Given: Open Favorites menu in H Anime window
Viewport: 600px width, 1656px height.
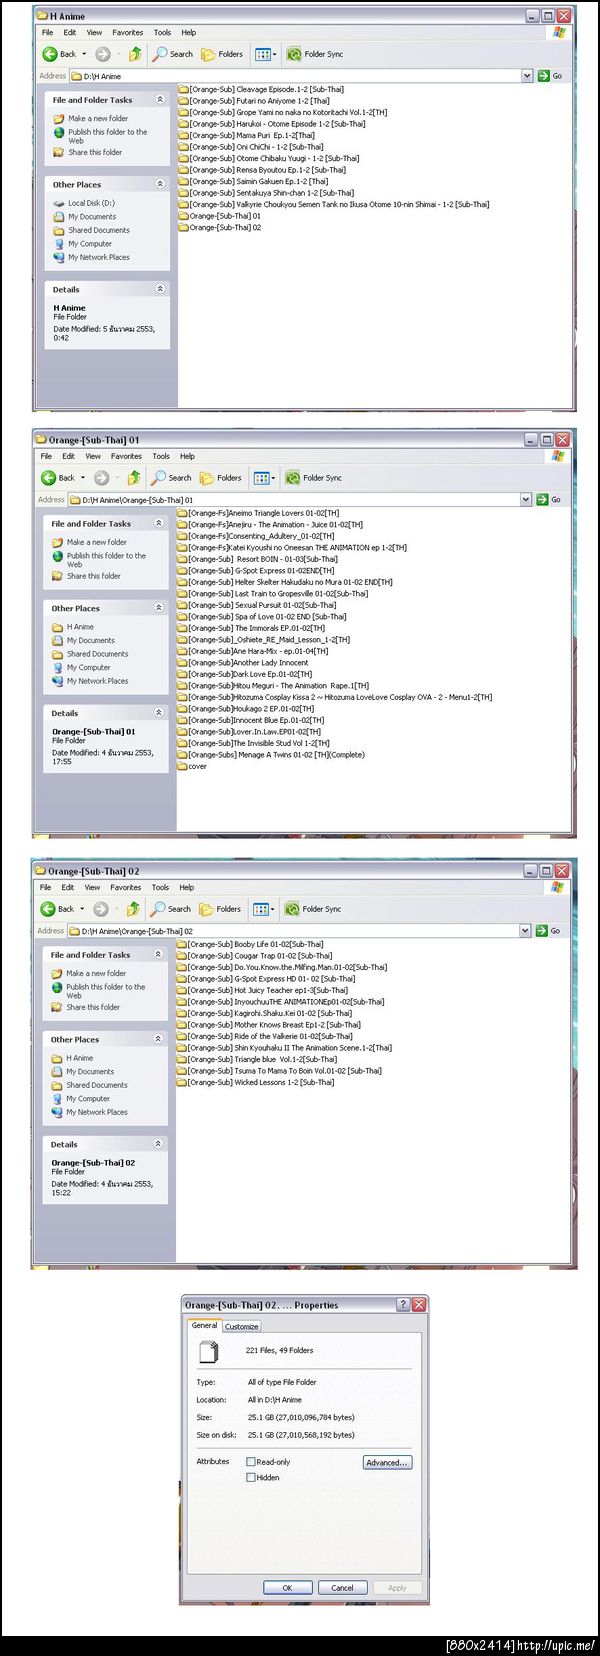Looking at the screenshot, I should click(x=127, y=32).
